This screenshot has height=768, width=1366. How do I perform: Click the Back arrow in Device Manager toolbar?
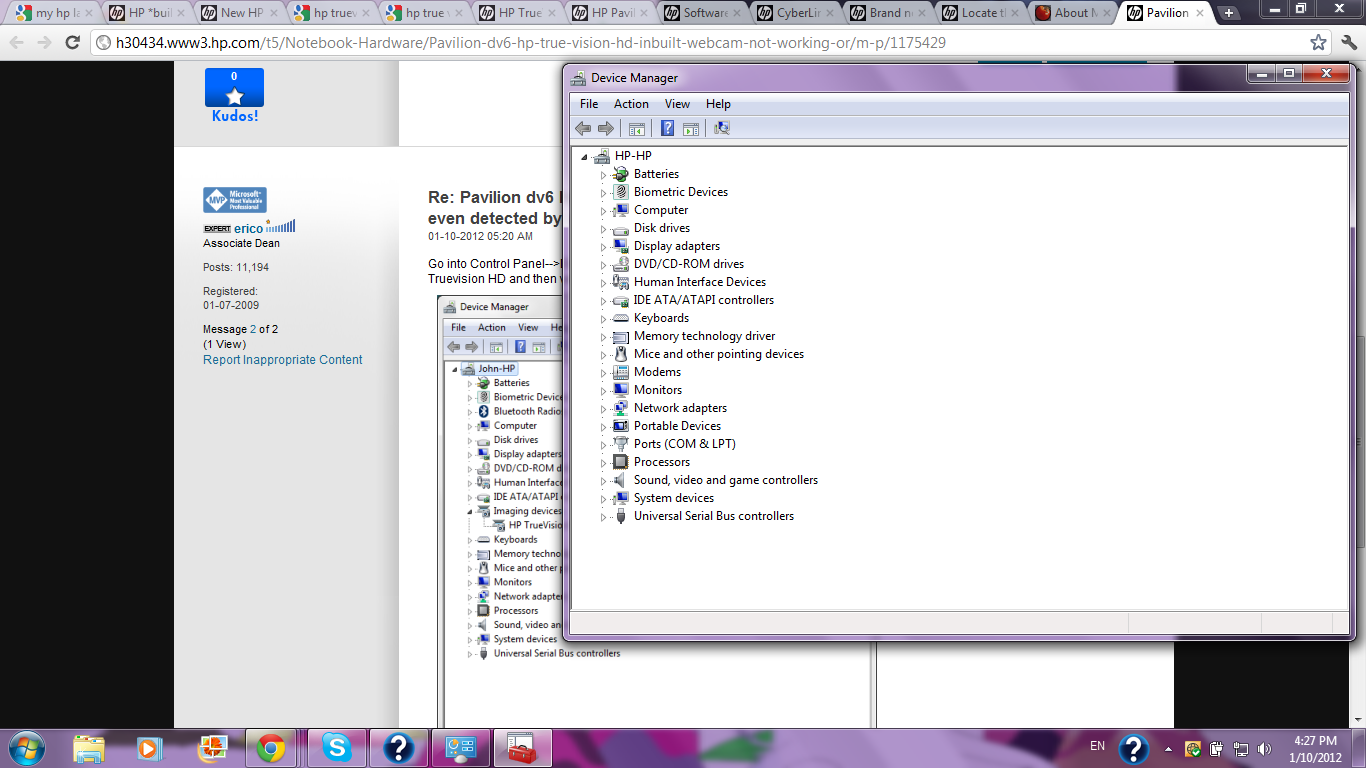pyautogui.click(x=583, y=128)
